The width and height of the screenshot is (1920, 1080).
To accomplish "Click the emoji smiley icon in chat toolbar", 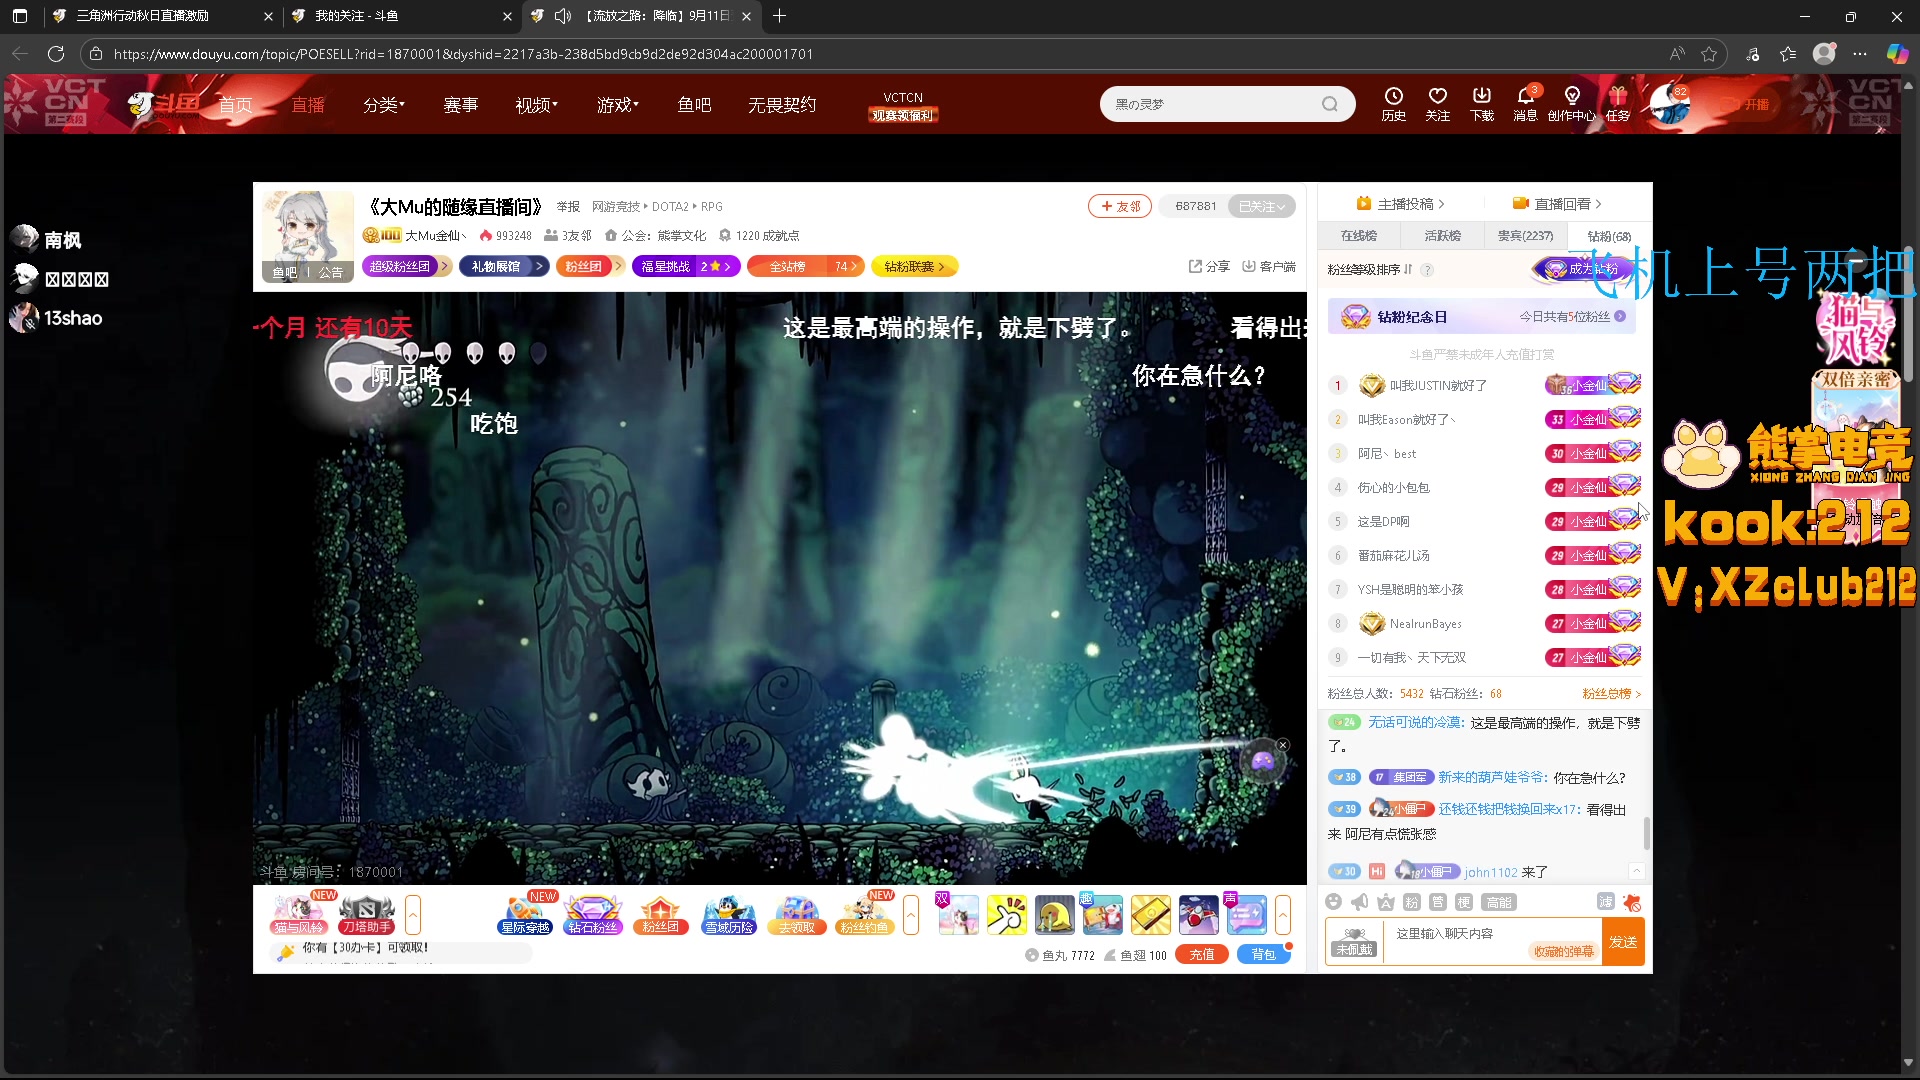I will (x=1333, y=902).
